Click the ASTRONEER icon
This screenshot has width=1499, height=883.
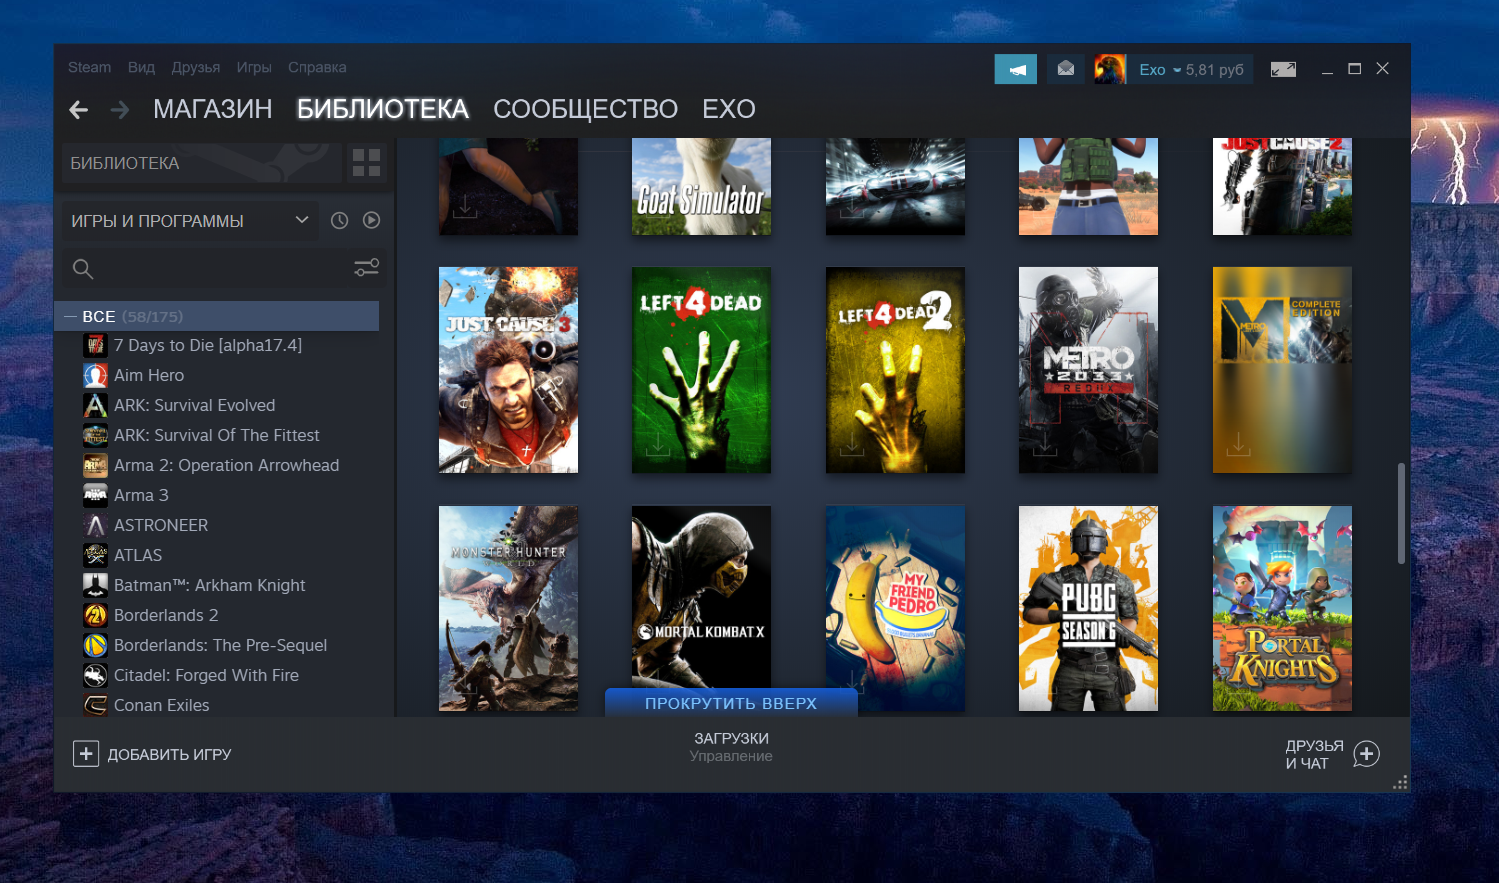coord(95,526)
